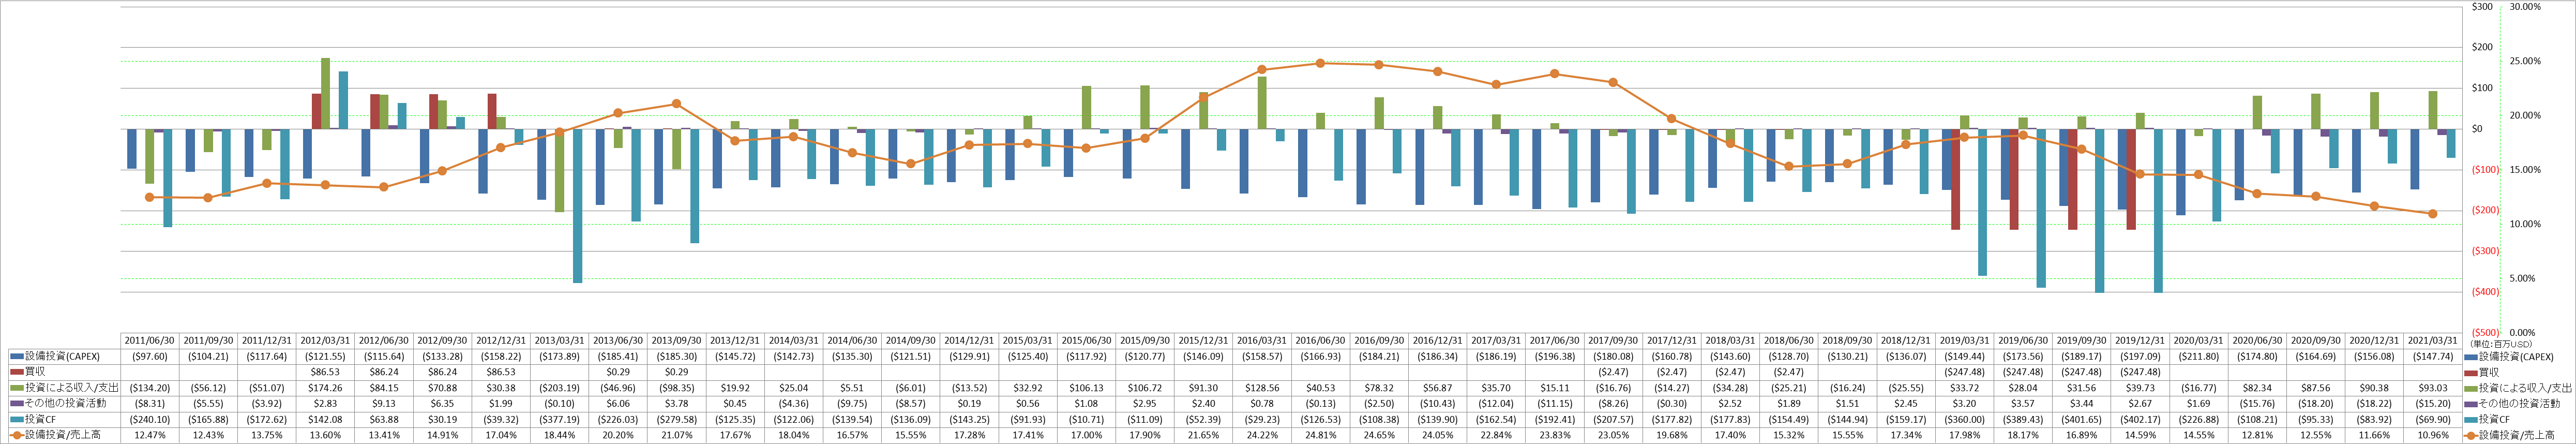Viewport: 2576px width, 444px height.
Task: Click the blue CAPEX swatch in left table
Action: (16, 357)
